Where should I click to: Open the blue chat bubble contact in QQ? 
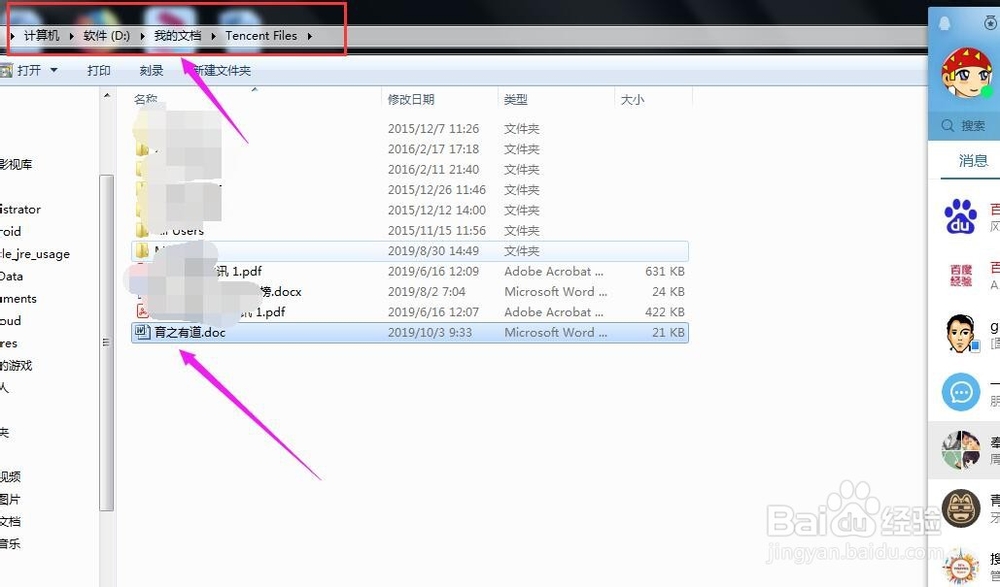pyautogui.click(x=960, y=392)
